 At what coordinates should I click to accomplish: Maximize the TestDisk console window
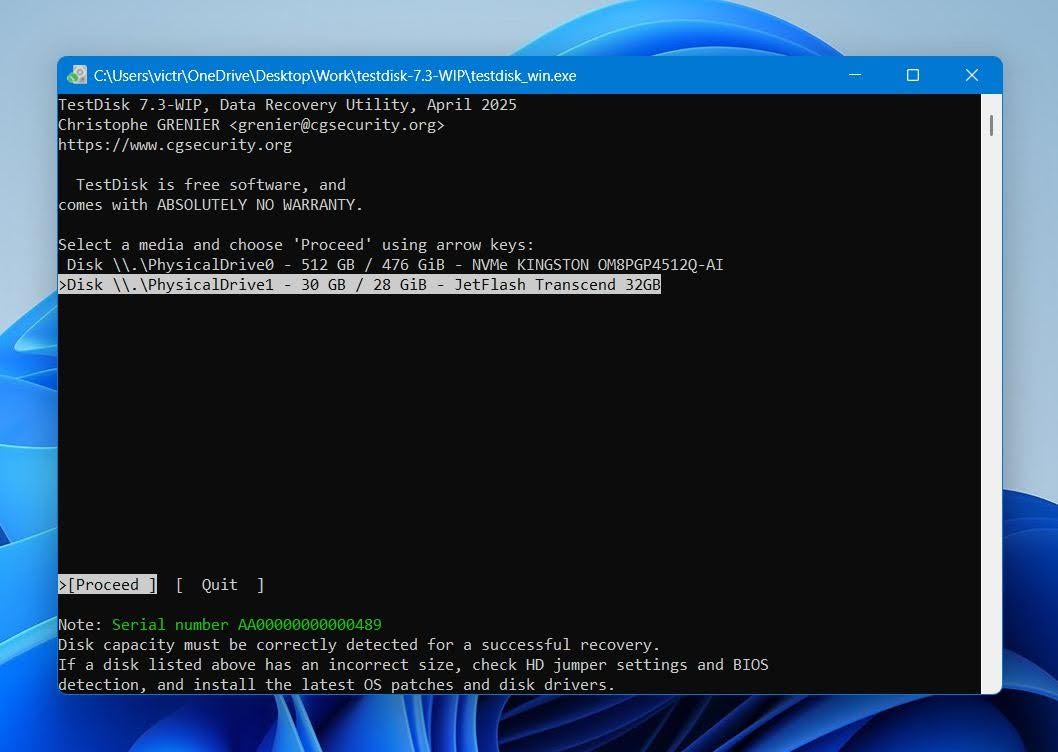(x=913, y=75)
